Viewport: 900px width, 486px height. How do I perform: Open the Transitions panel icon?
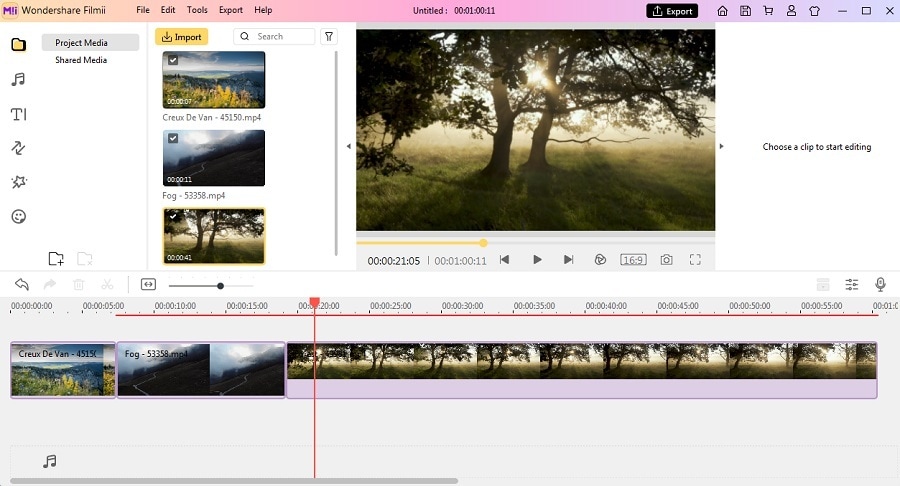click(18, 148)
